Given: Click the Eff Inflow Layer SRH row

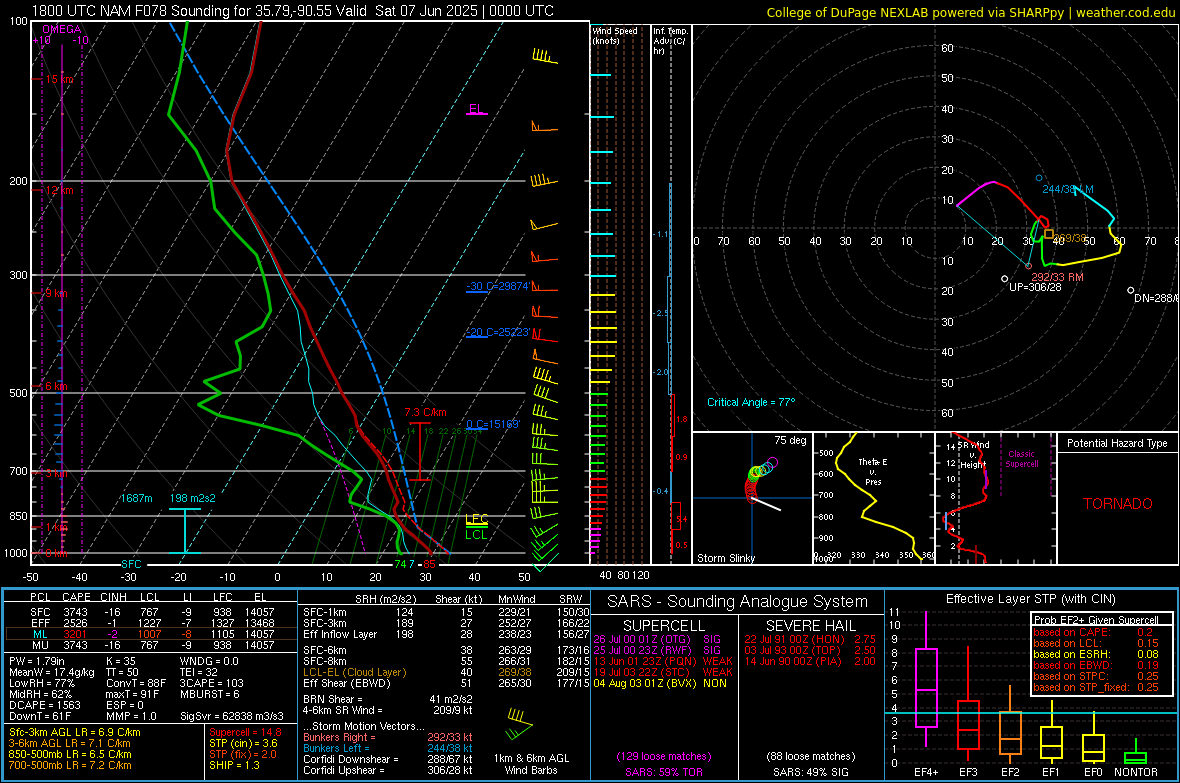Looking at the screenshot, I should point(446,635).
